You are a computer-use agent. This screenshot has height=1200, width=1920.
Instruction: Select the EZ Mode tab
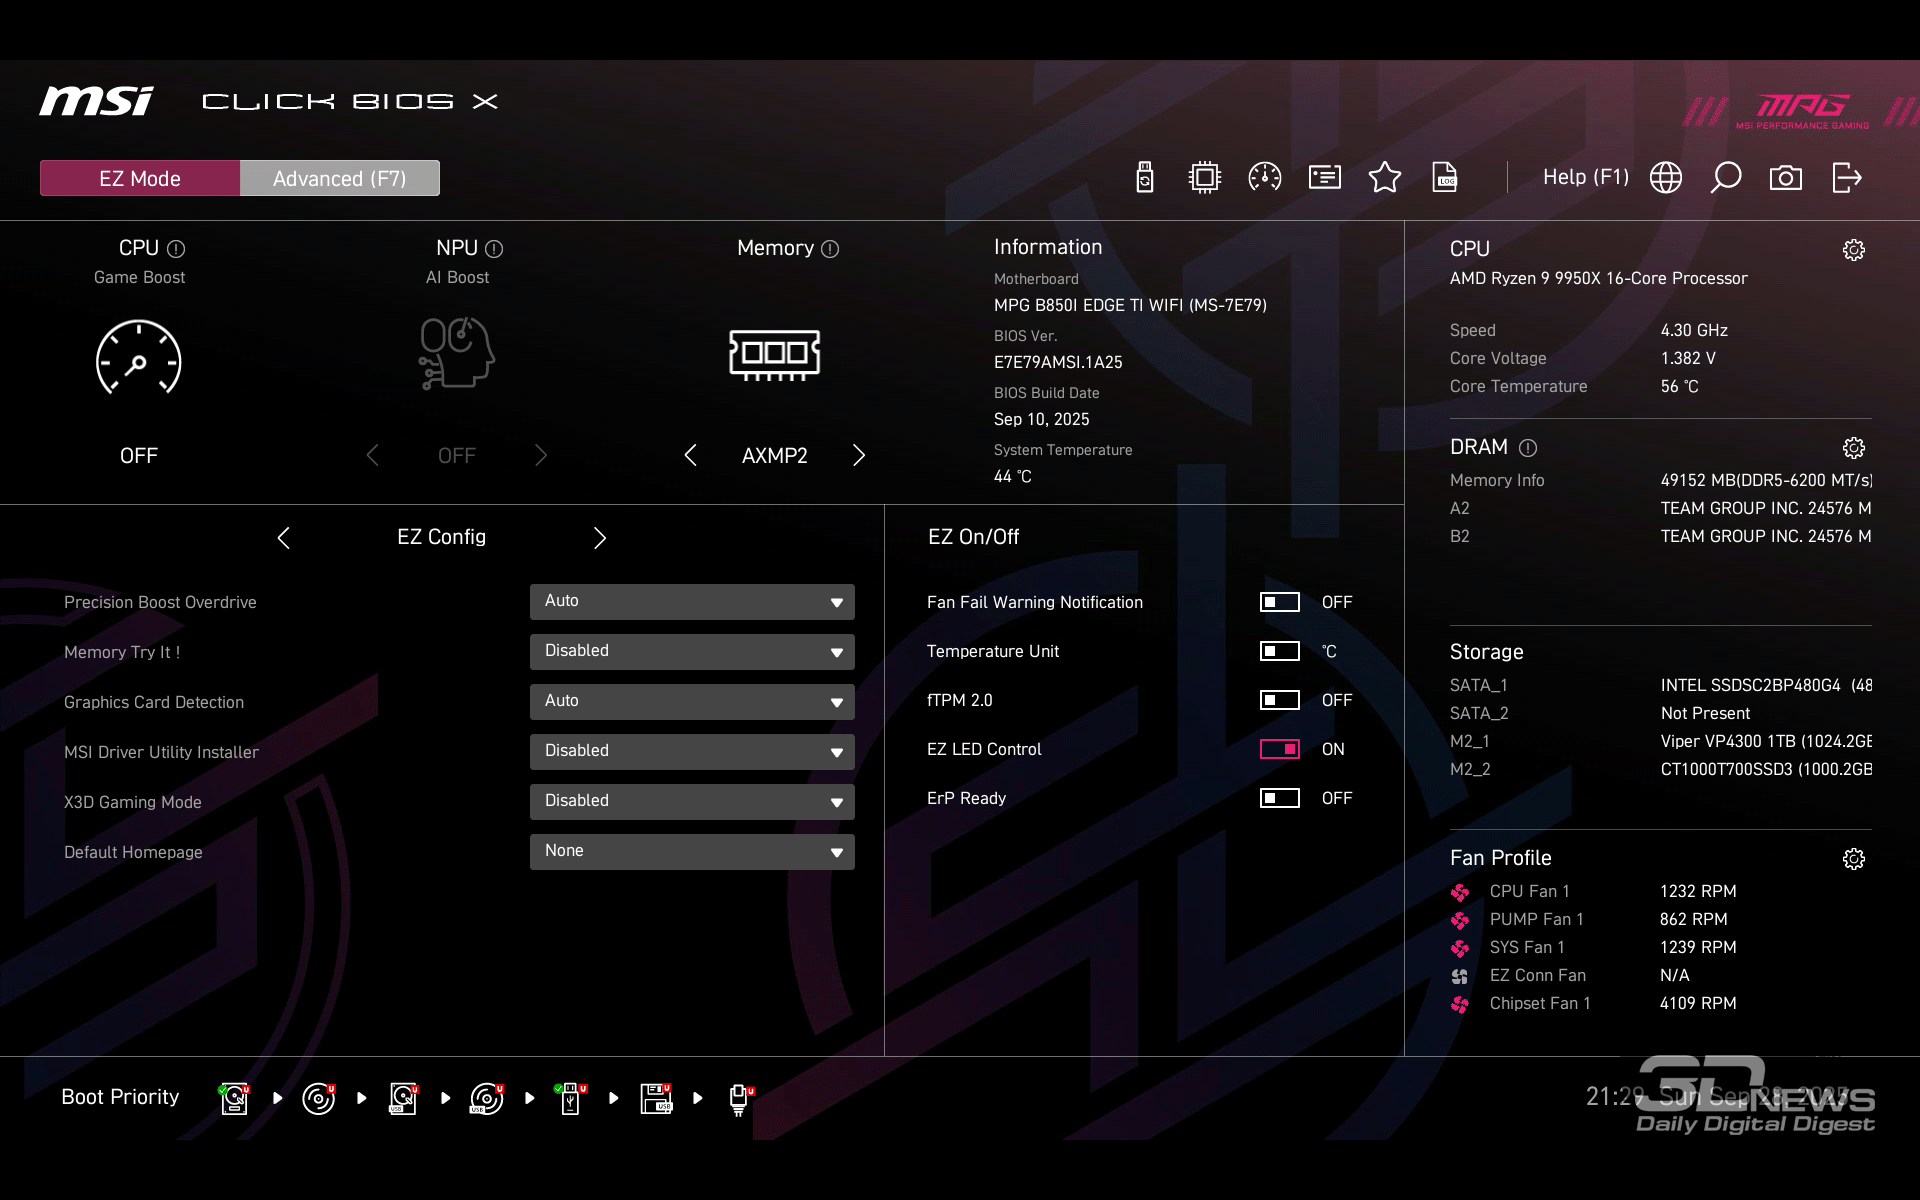pyautogui.click(x=140, y=178)
